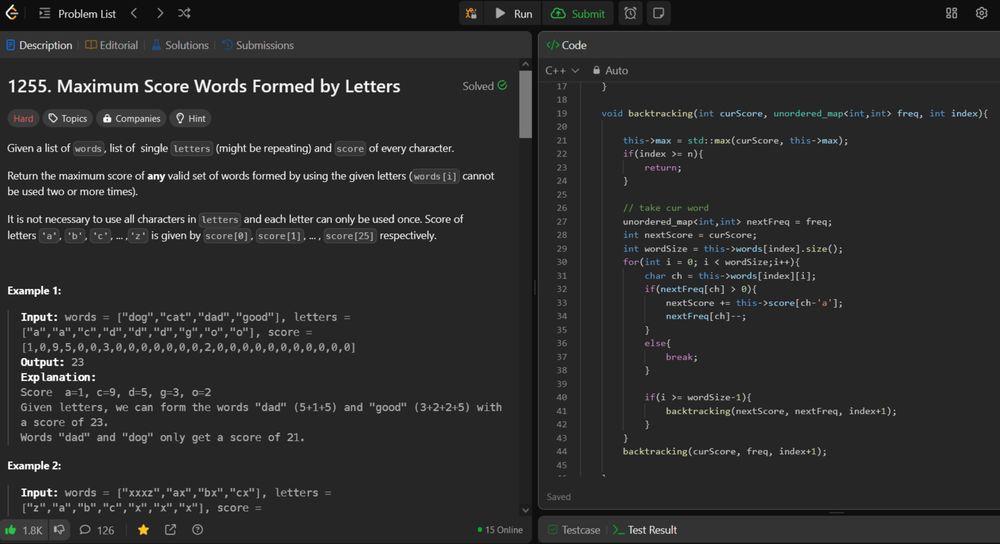The width and height of the screenshot is (1000, 544).
Task: Click the description scroll up arrow
Action: [526, 64]
